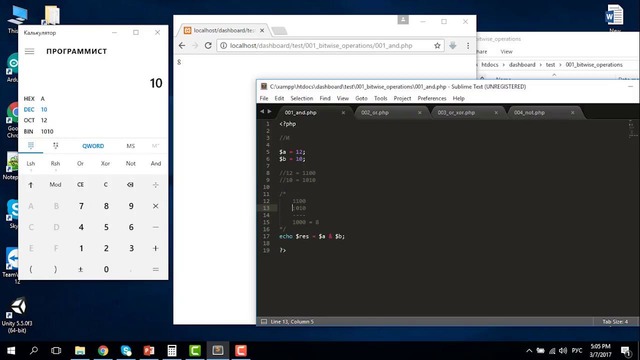Reload the localhost page in Chrome
Image resolution: width=640 pixels, height=360 pixels.
[208, 46]
